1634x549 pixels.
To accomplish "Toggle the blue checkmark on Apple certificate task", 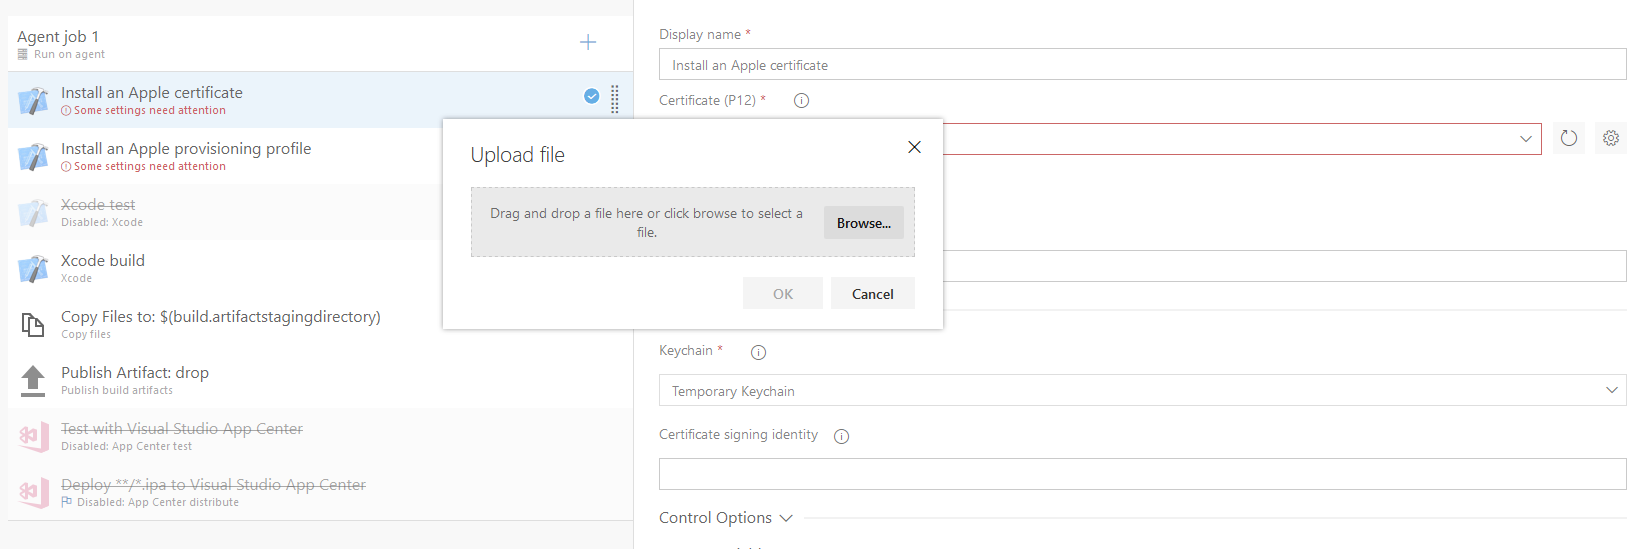I will point(592,96).
